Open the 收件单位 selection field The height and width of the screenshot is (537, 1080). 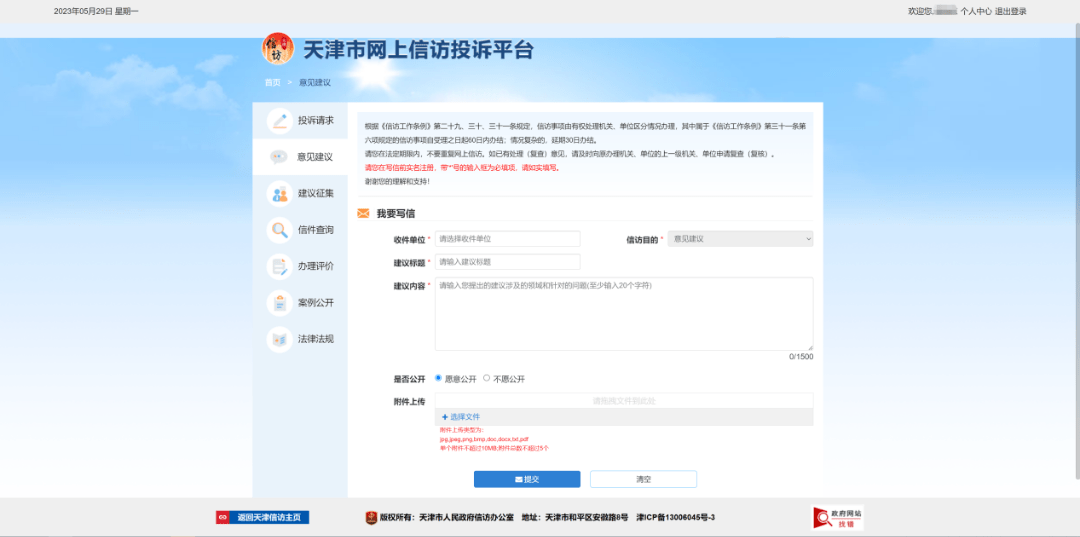[507, 239]
